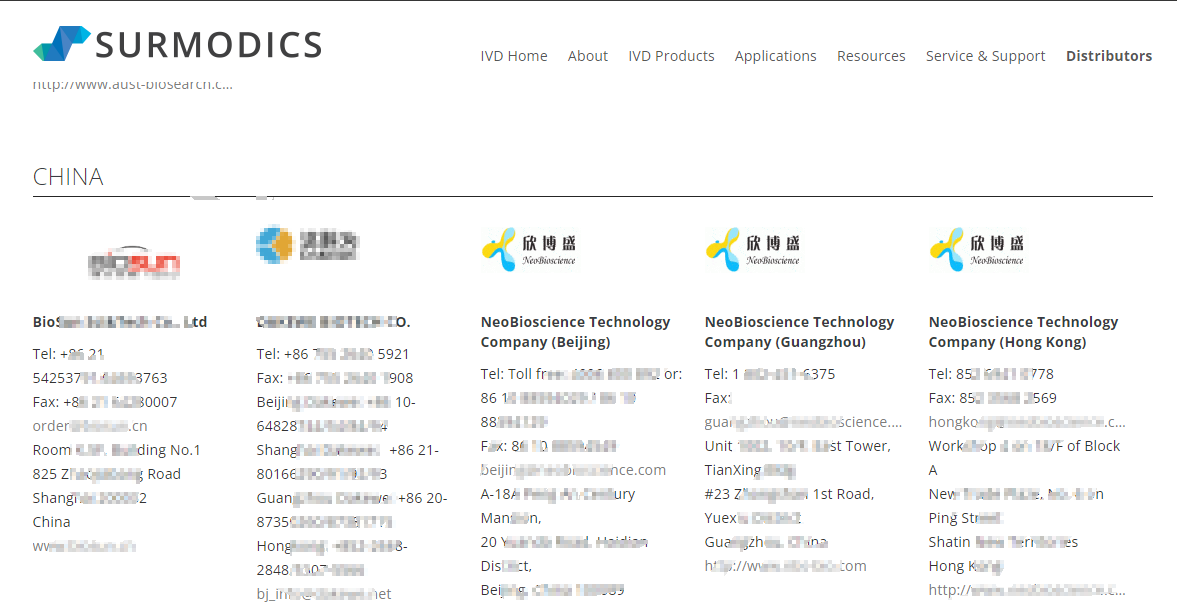
Task: Open the Hong Kong company's http://www website link
Action: pyautogui.click(x=1027, y=590)
